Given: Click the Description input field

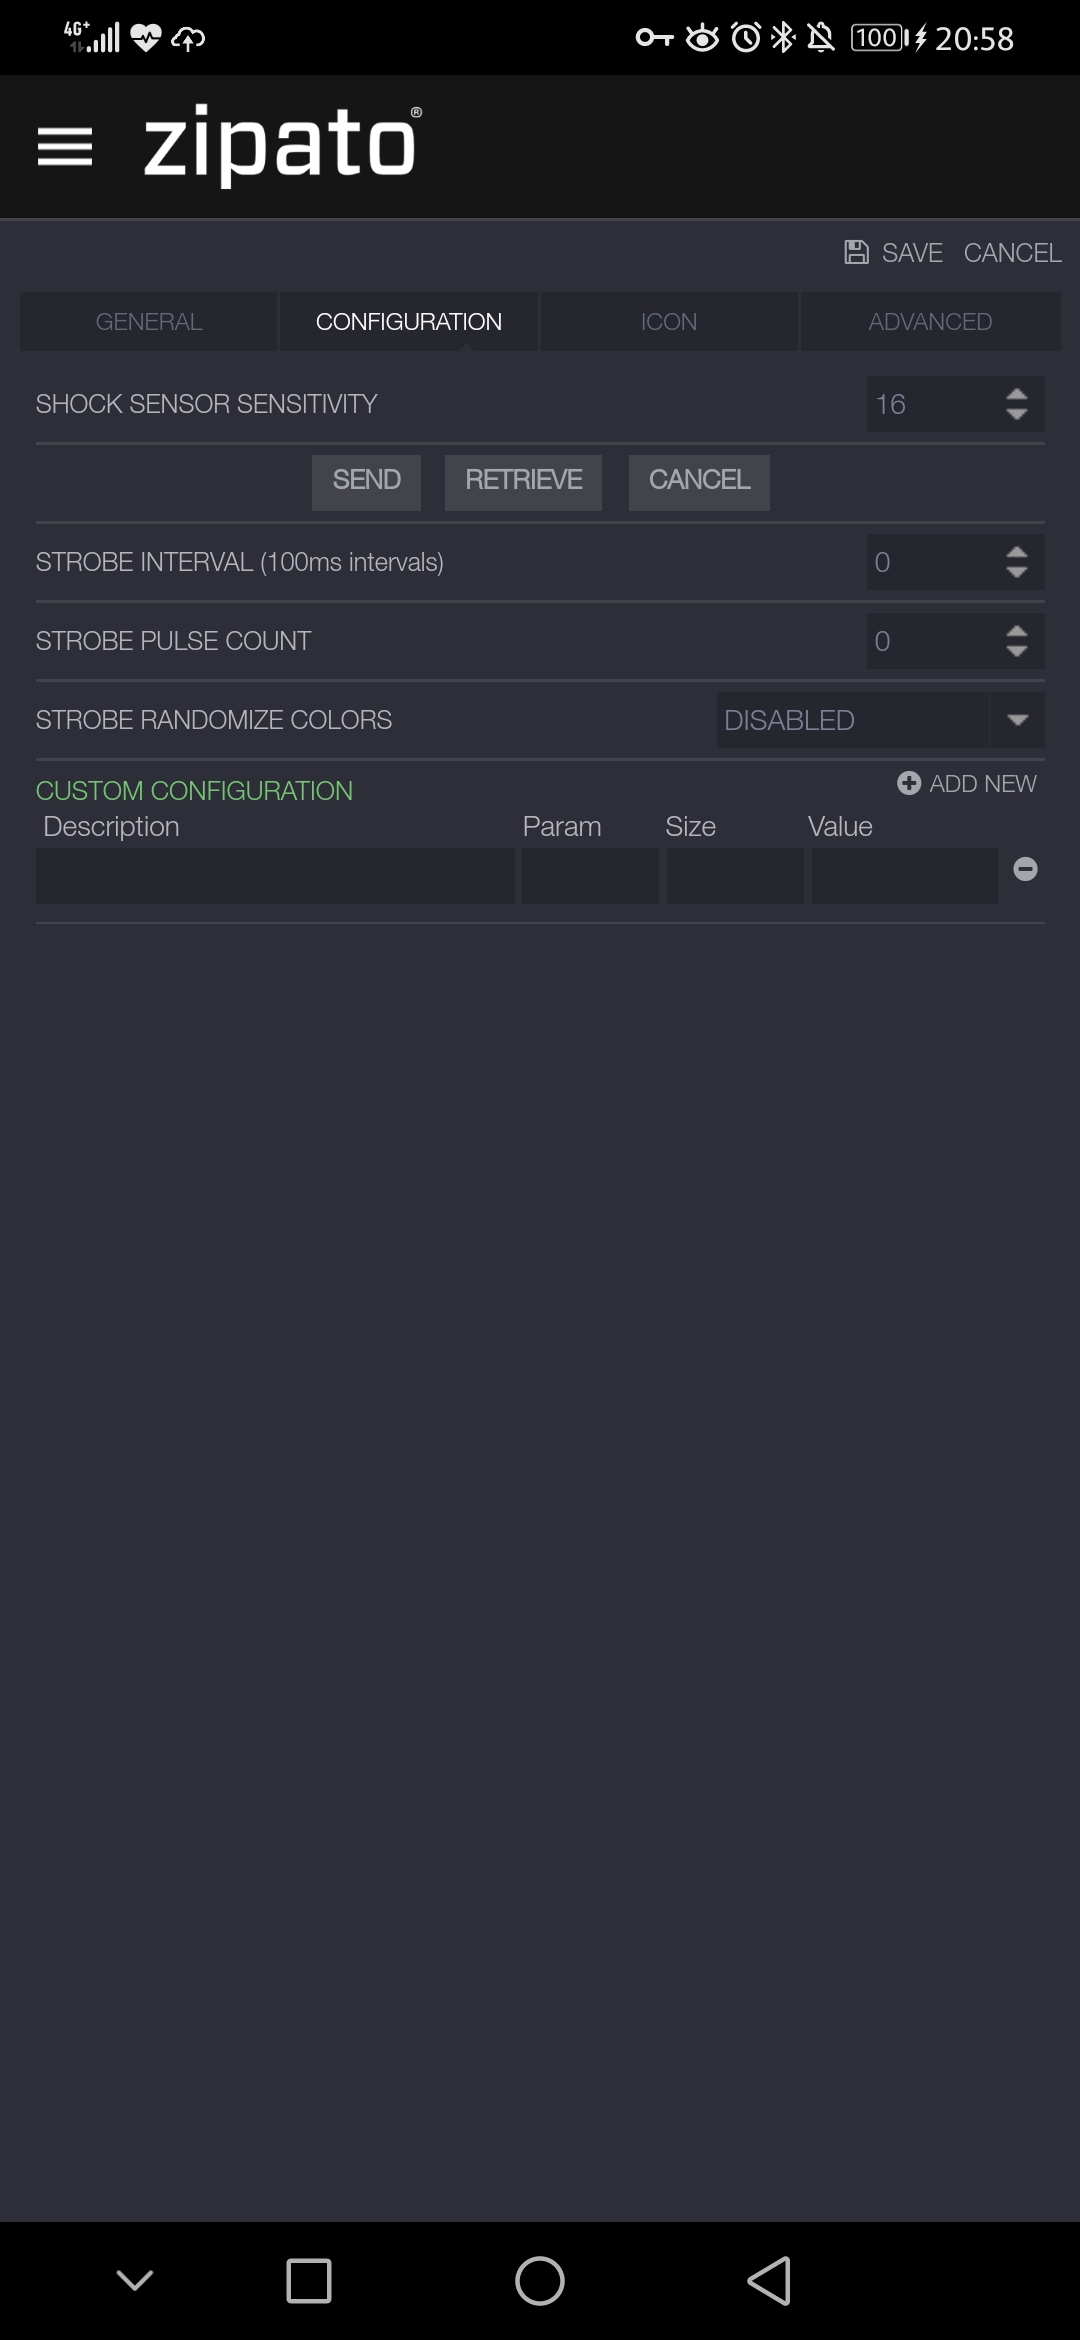Looking at the screenshot, I should 276,876.
